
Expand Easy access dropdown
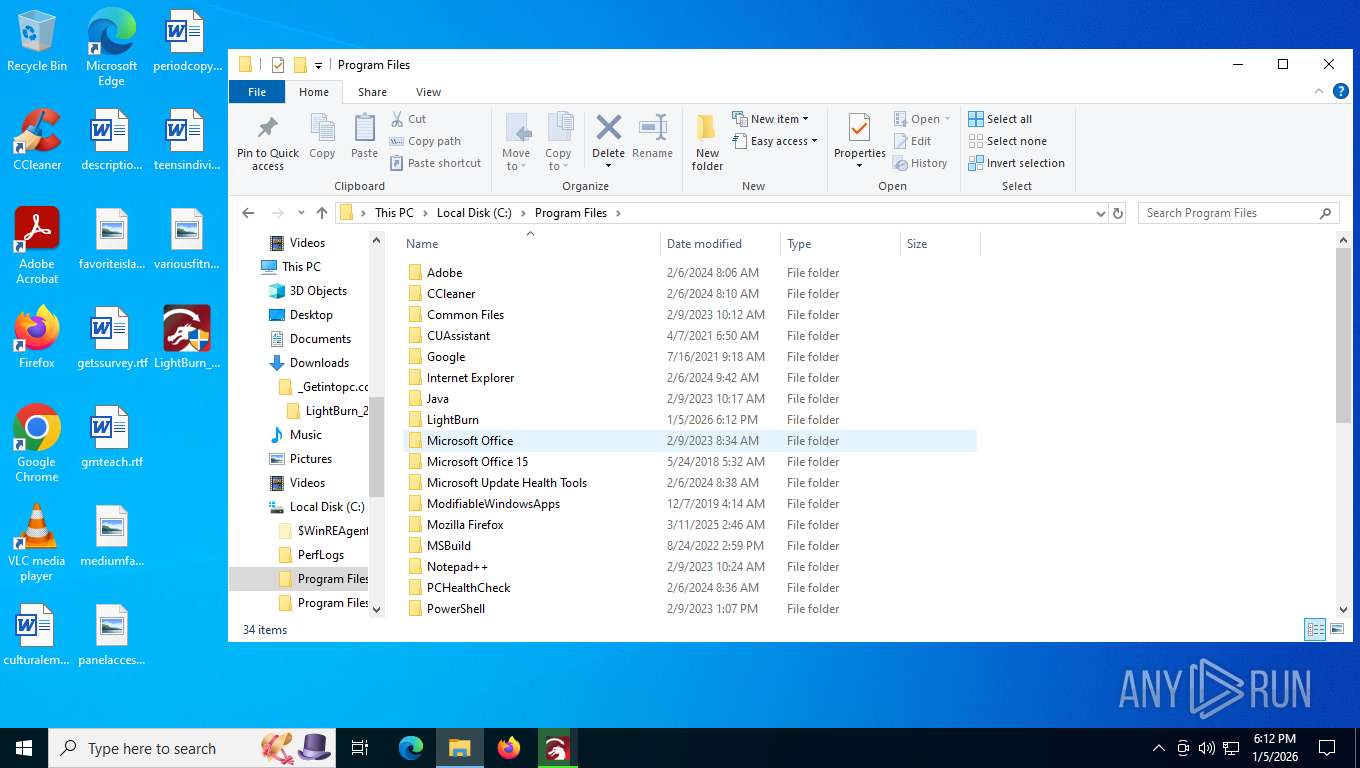coord(775,141)
